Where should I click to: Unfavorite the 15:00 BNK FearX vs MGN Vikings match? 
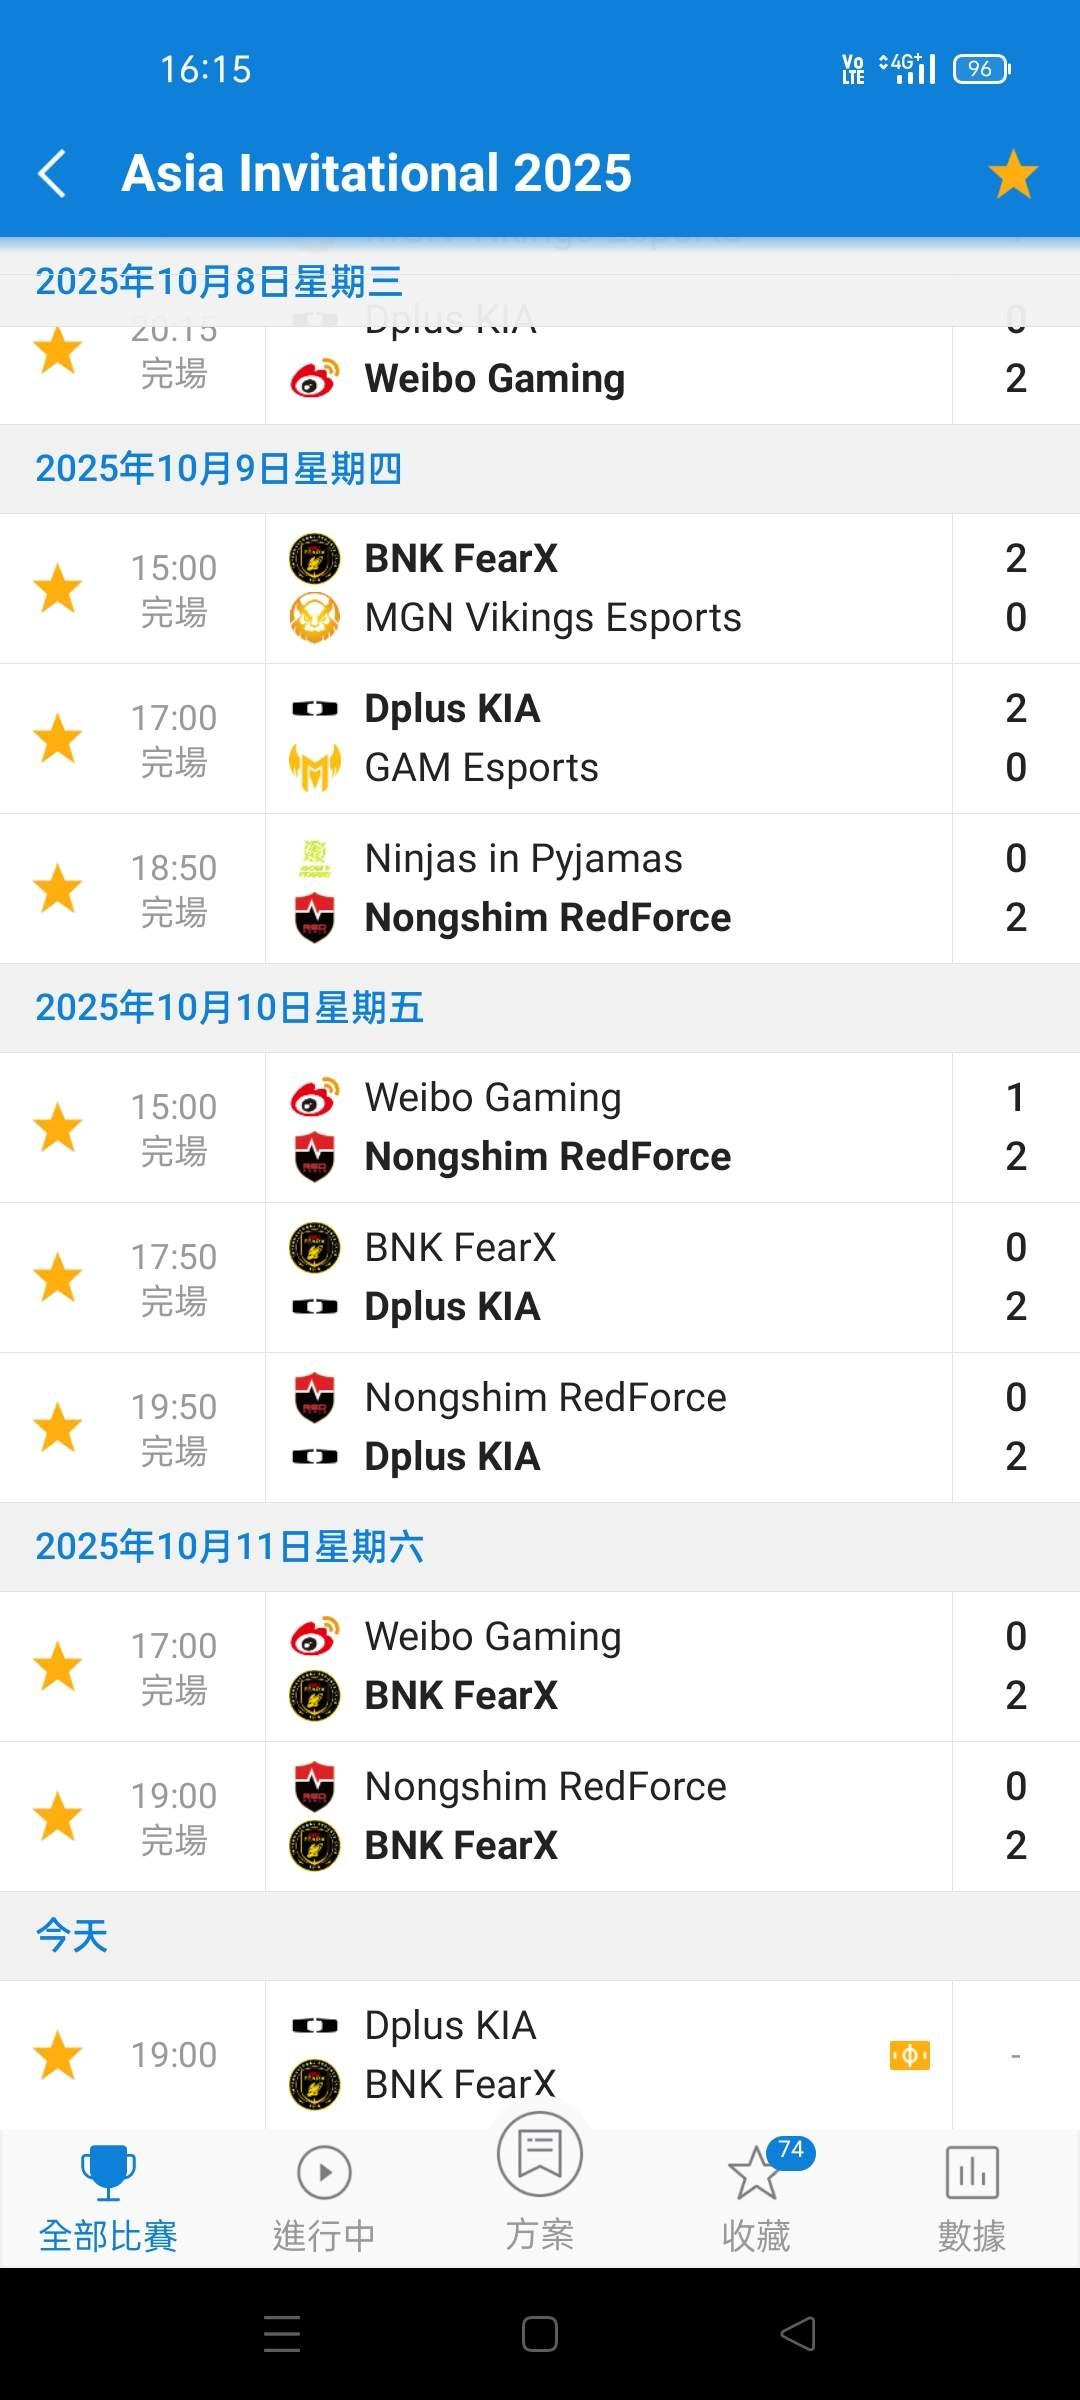tap(58, 588)
